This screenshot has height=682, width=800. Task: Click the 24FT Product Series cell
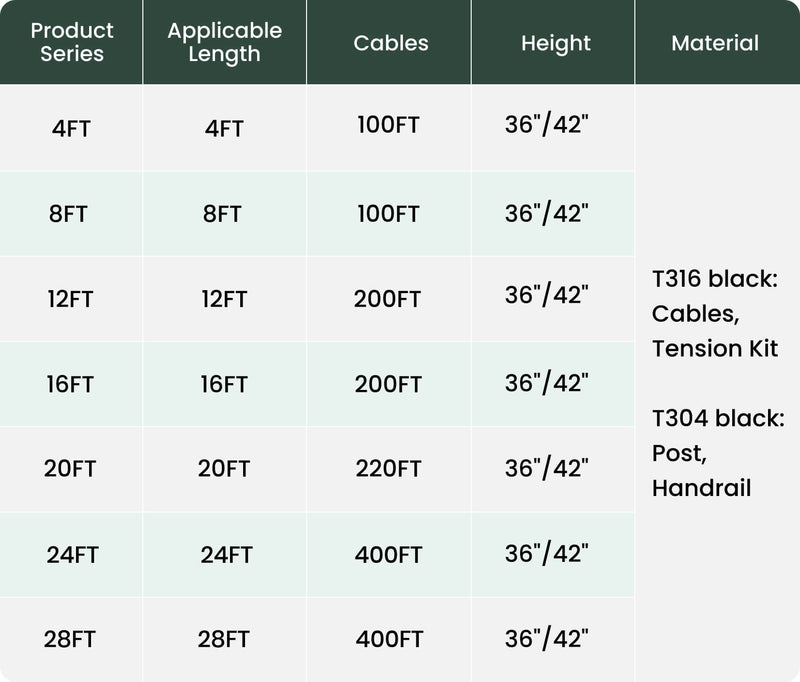pos(72,554)
